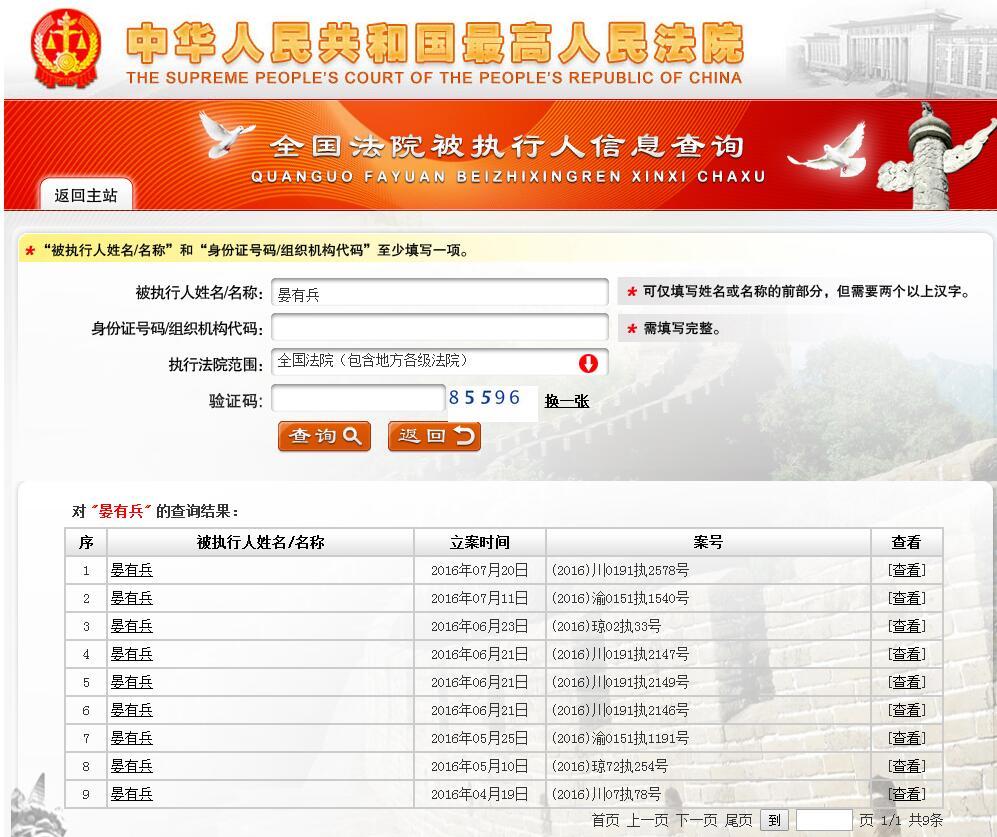Click the 序 column header
The height and width of the screenshot is (837, 997).
pyautogui.click(x=86, y=542)
